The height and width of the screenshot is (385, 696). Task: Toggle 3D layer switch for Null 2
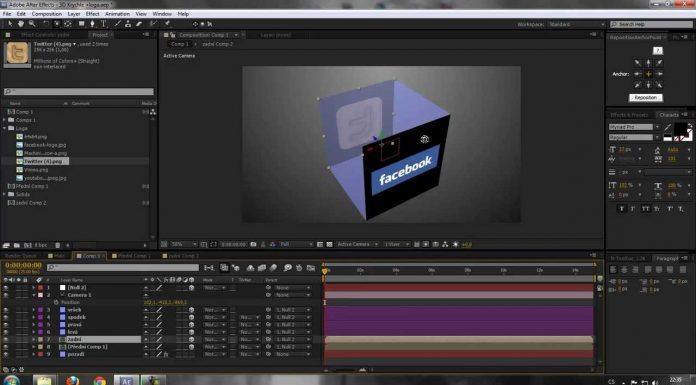coord(191,288)
